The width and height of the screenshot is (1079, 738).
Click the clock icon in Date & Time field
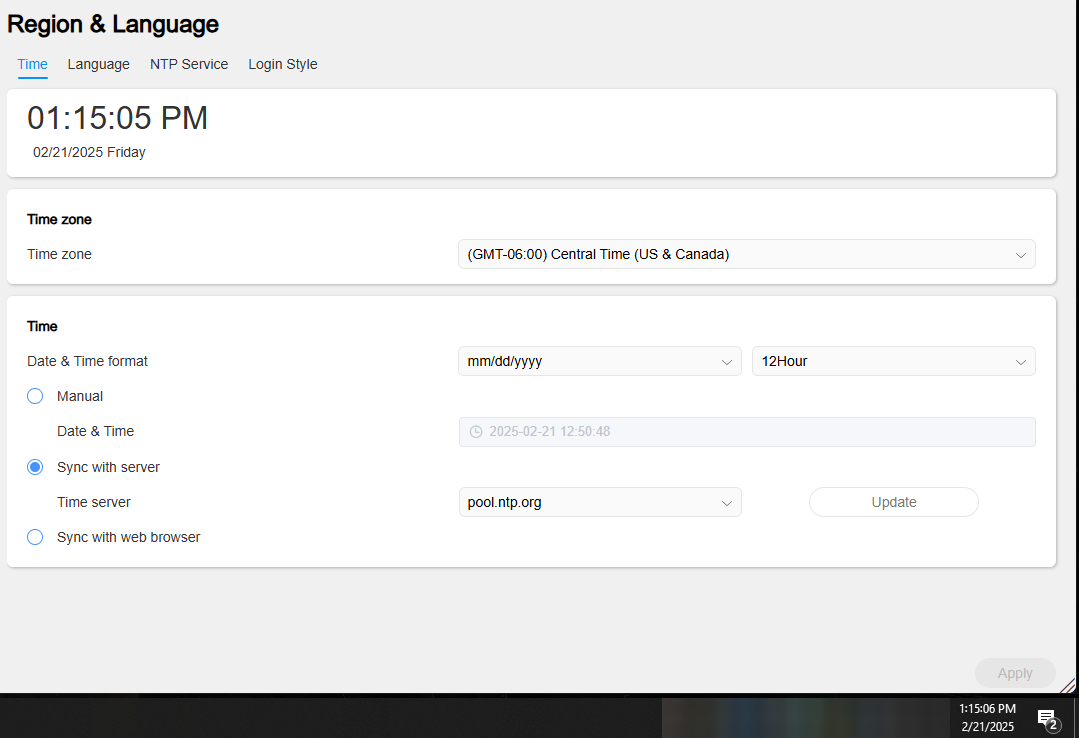point(476,432)
